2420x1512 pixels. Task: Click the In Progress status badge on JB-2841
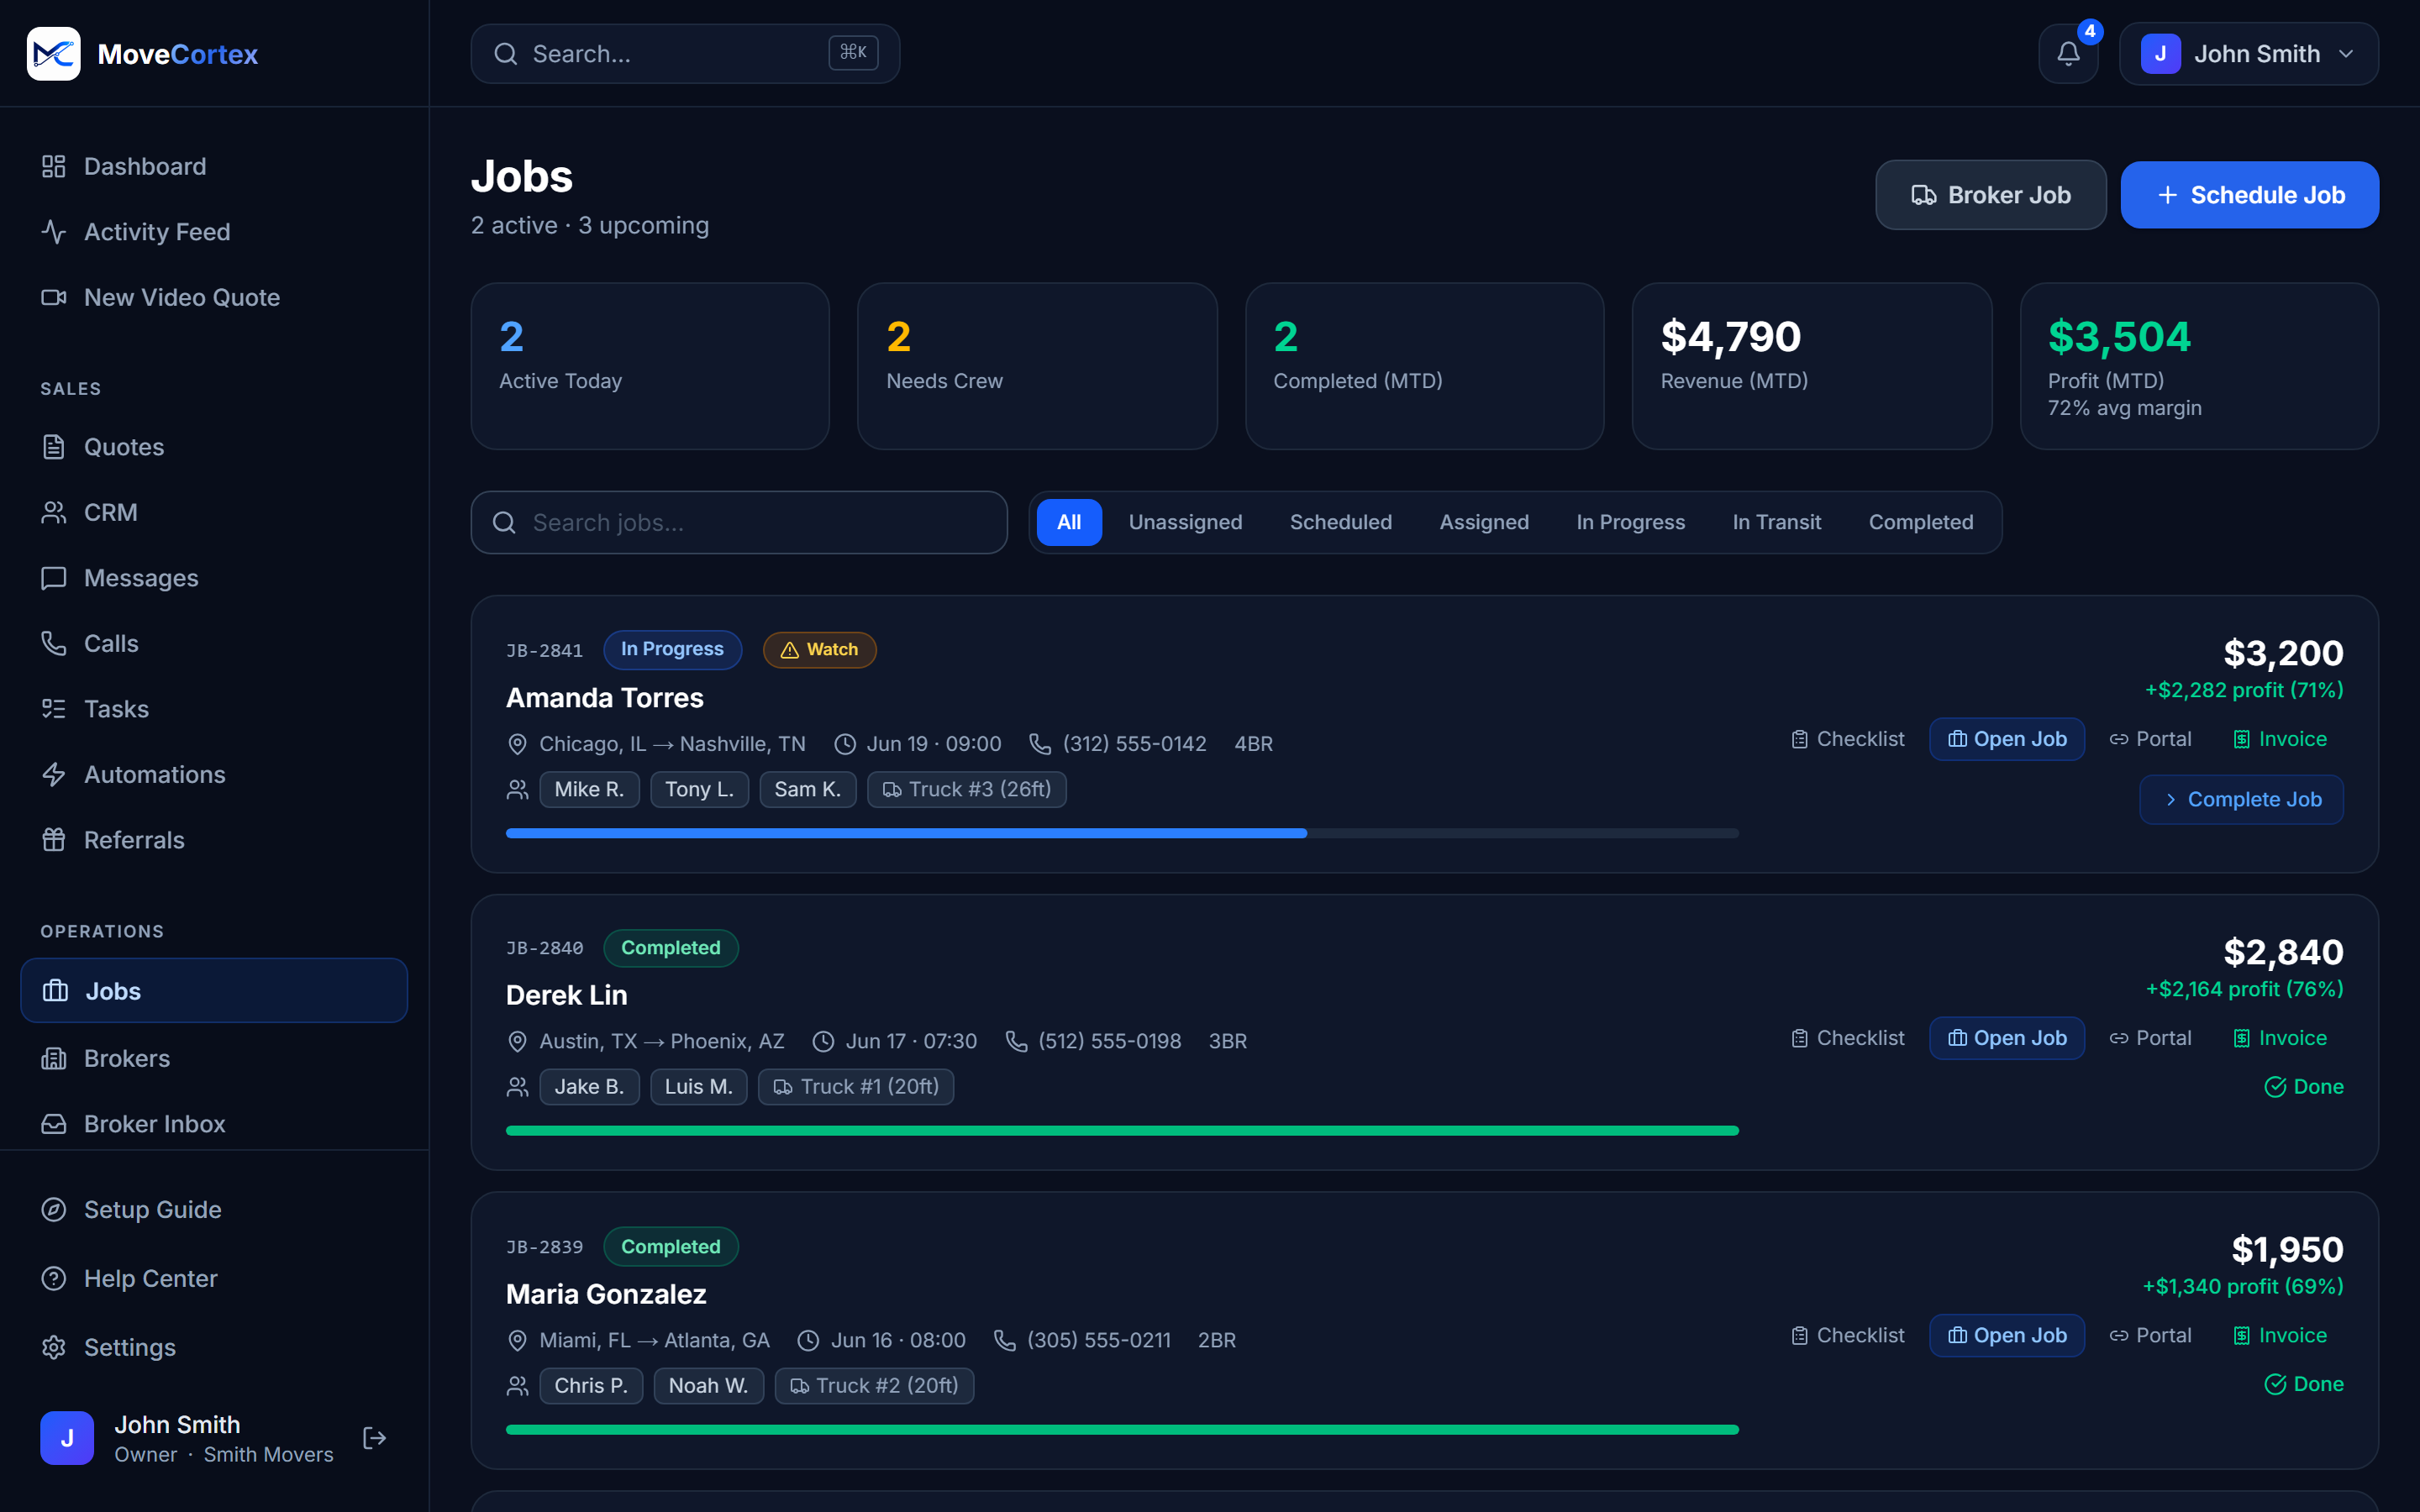coord(672,650)
